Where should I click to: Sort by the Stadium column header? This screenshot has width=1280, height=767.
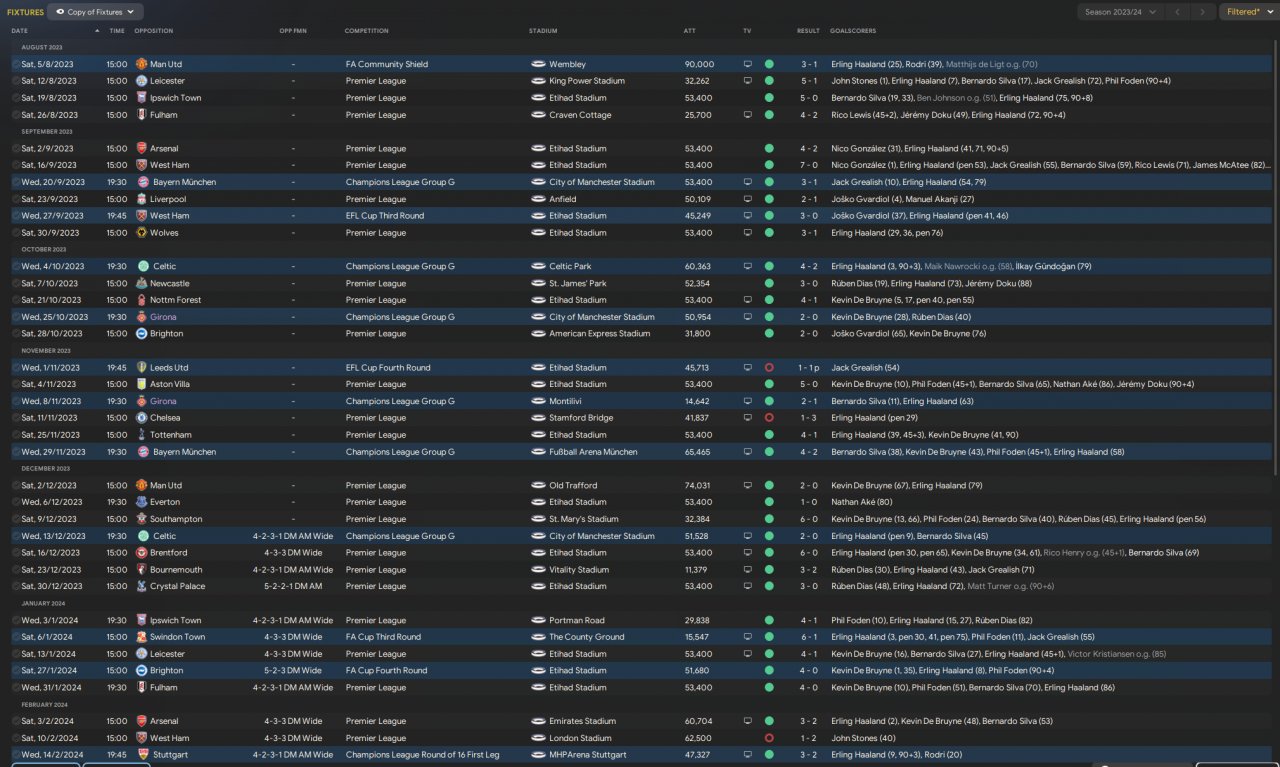(x=543, y=31)
